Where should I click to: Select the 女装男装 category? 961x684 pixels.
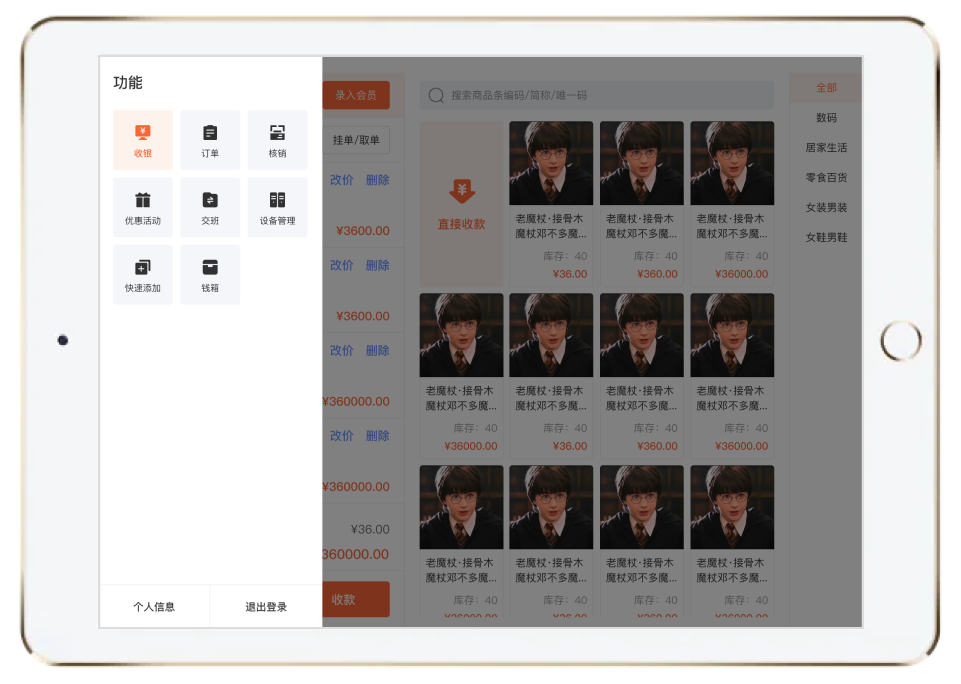[x=826, y=208]
